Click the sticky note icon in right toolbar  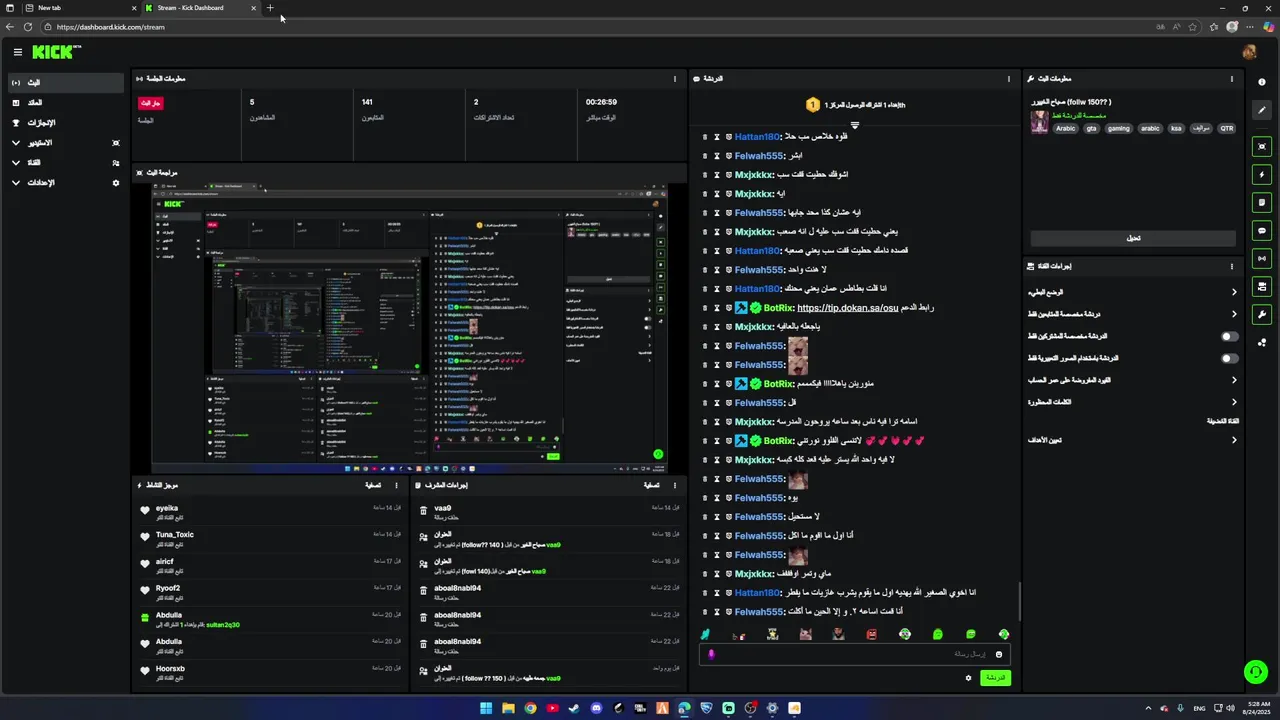coord(1262,202)
